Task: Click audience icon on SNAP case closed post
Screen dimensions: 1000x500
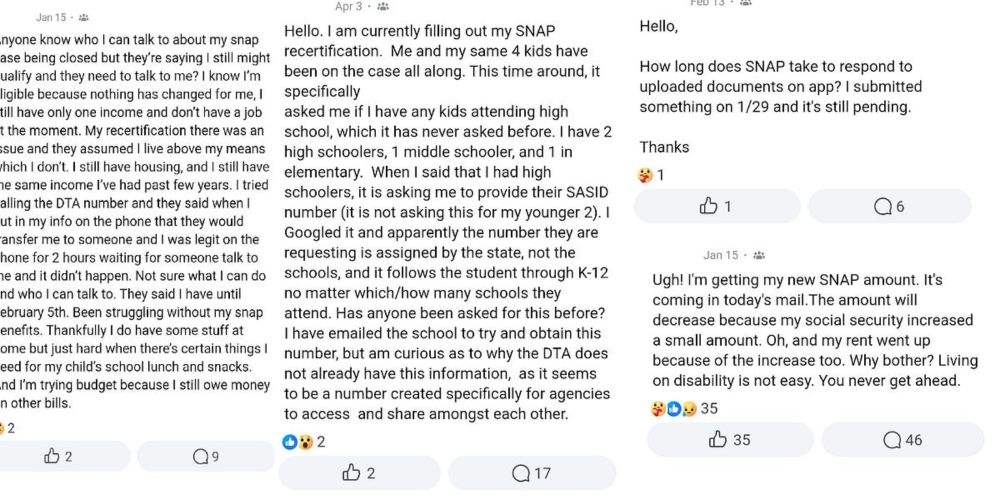Action: [84, 18]
